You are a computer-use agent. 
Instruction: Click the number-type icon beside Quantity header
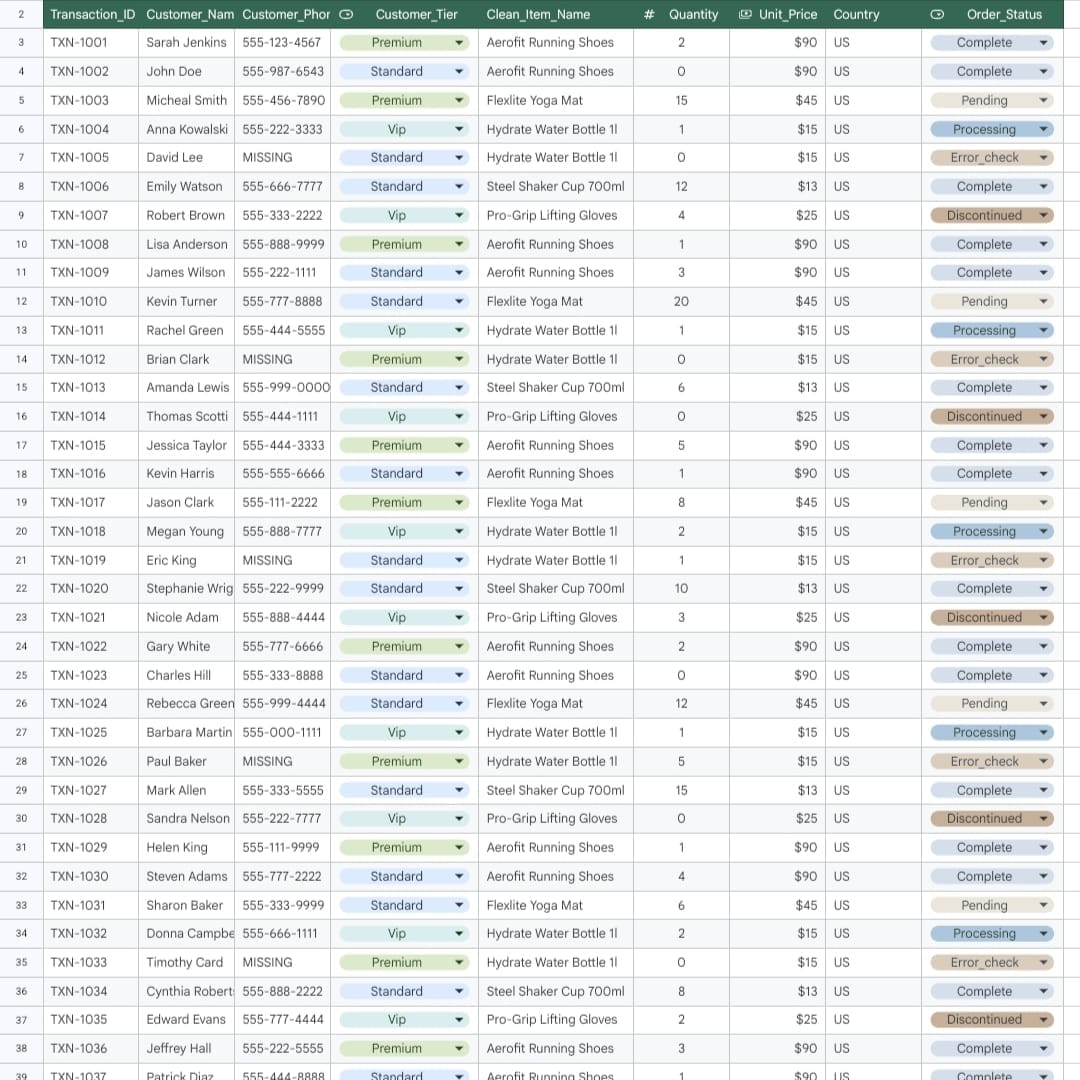649,14
